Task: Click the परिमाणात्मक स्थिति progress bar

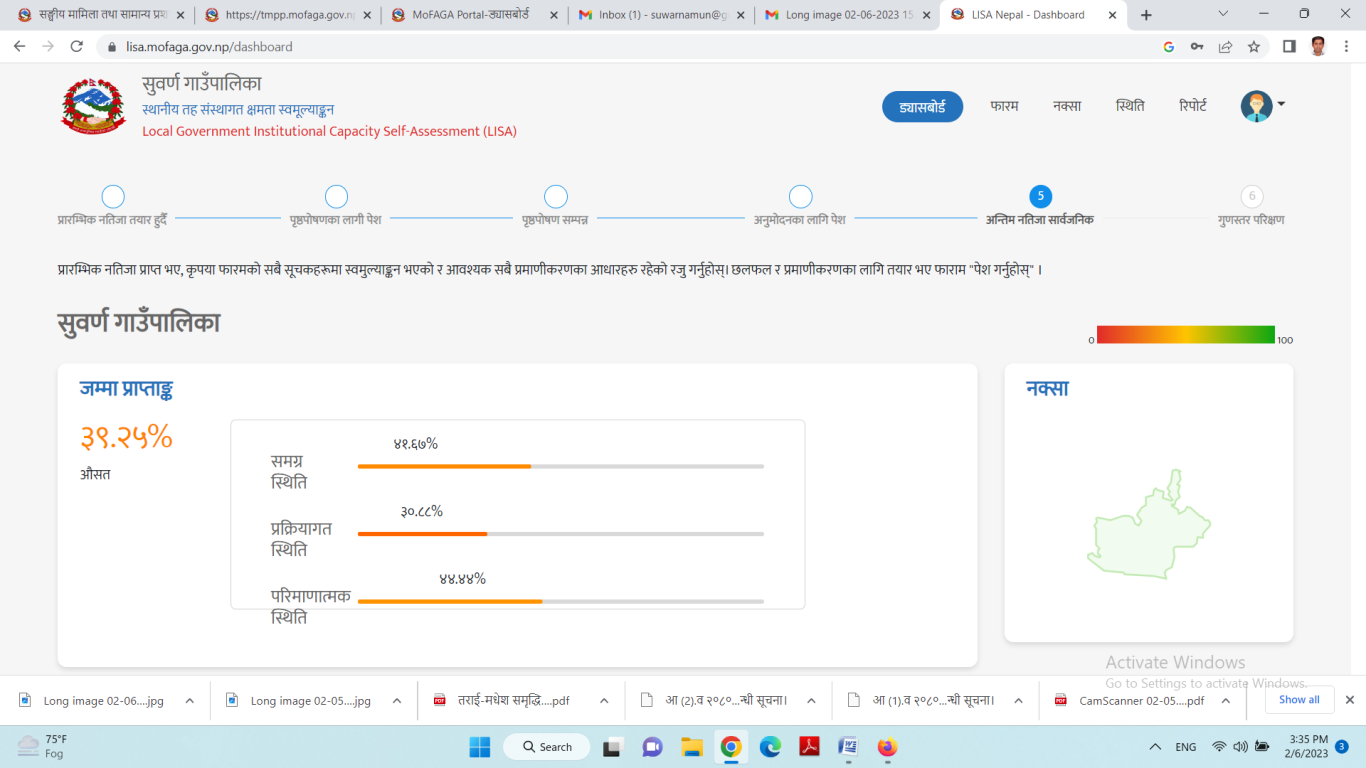Action: pos(560,601)
